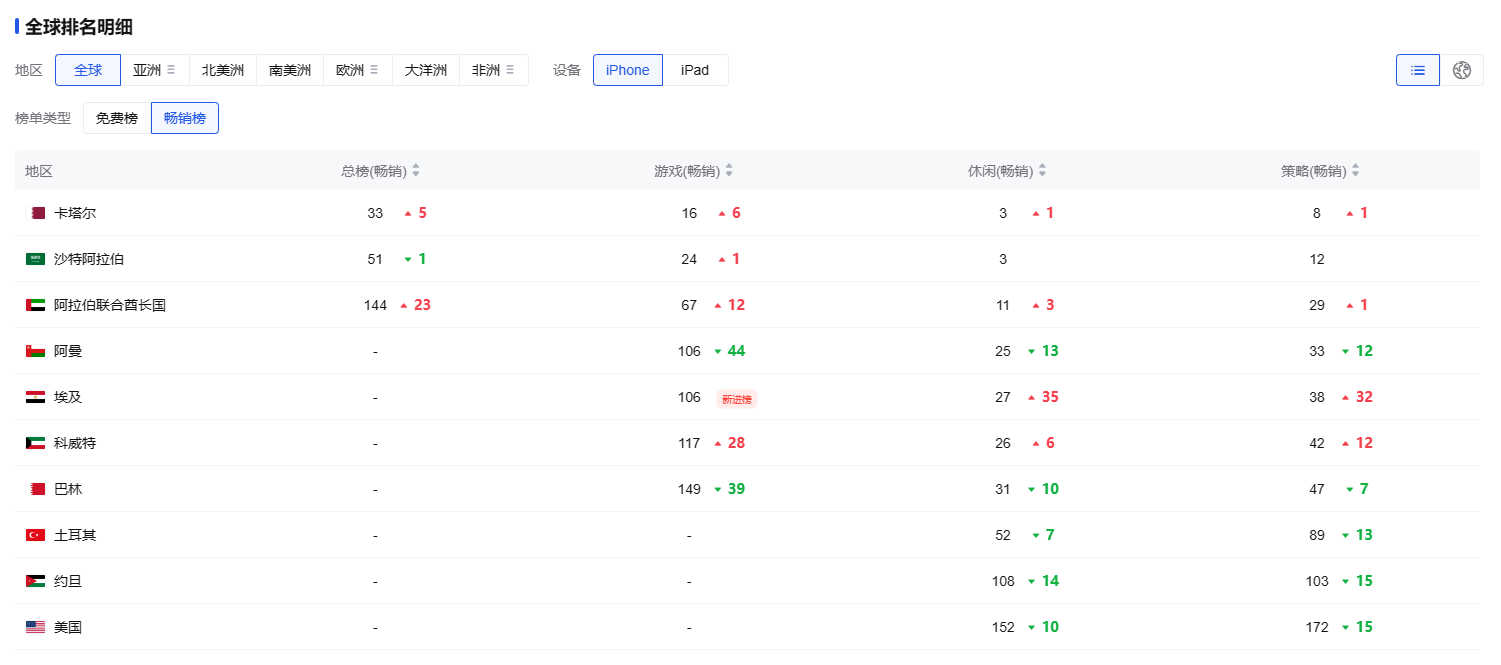Select the 畅销榜 chart type

(185, 118)
